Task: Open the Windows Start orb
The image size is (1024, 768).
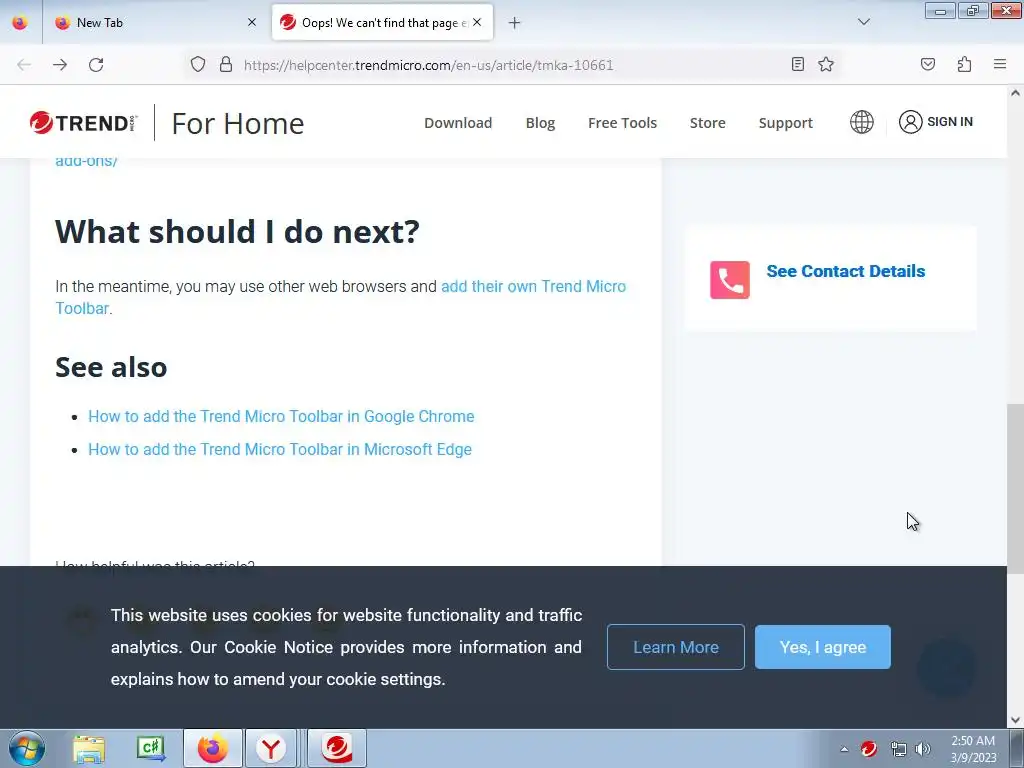Action: [26, 748]
